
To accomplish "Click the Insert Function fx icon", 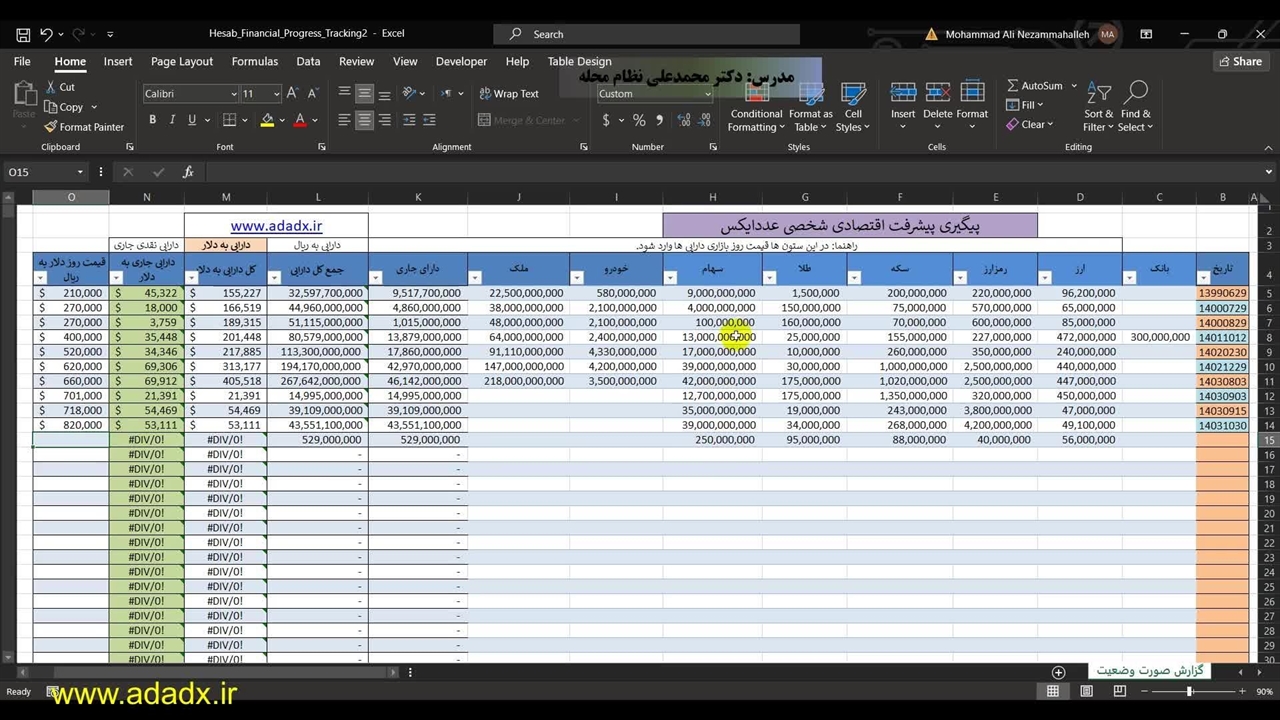I will point(188,172).
